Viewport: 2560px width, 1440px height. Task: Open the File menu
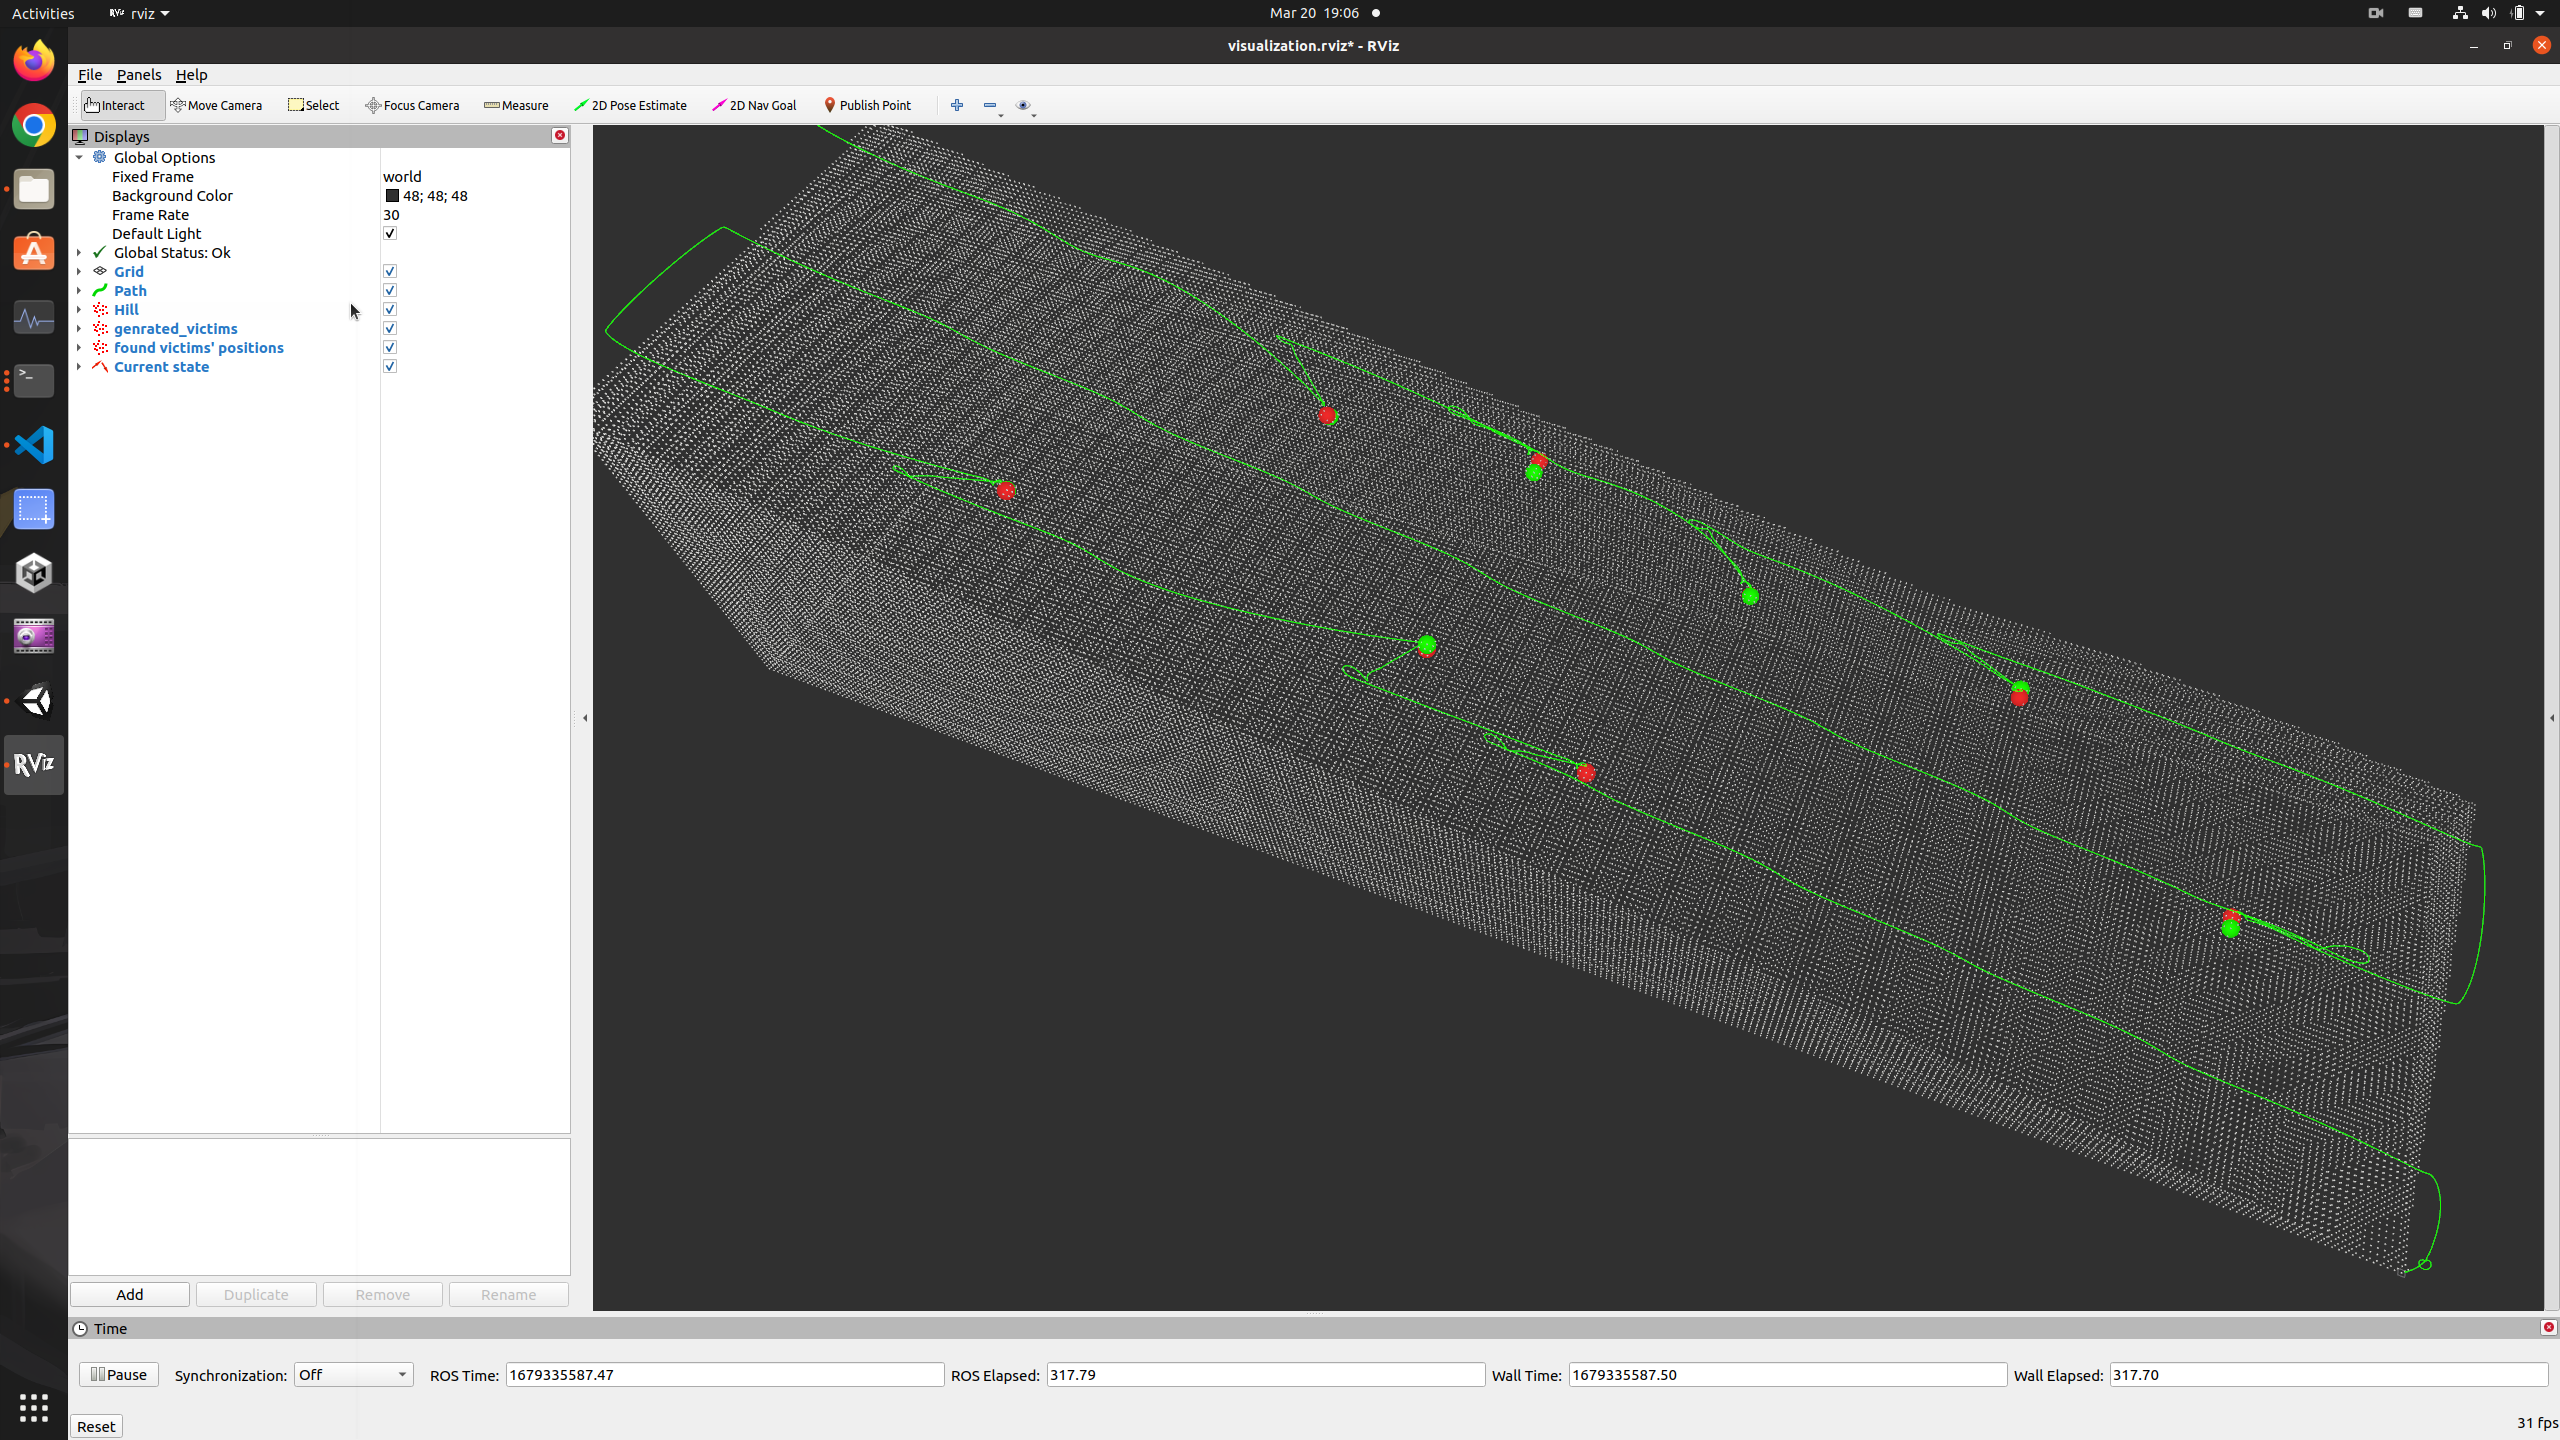[x=89, y=75]
